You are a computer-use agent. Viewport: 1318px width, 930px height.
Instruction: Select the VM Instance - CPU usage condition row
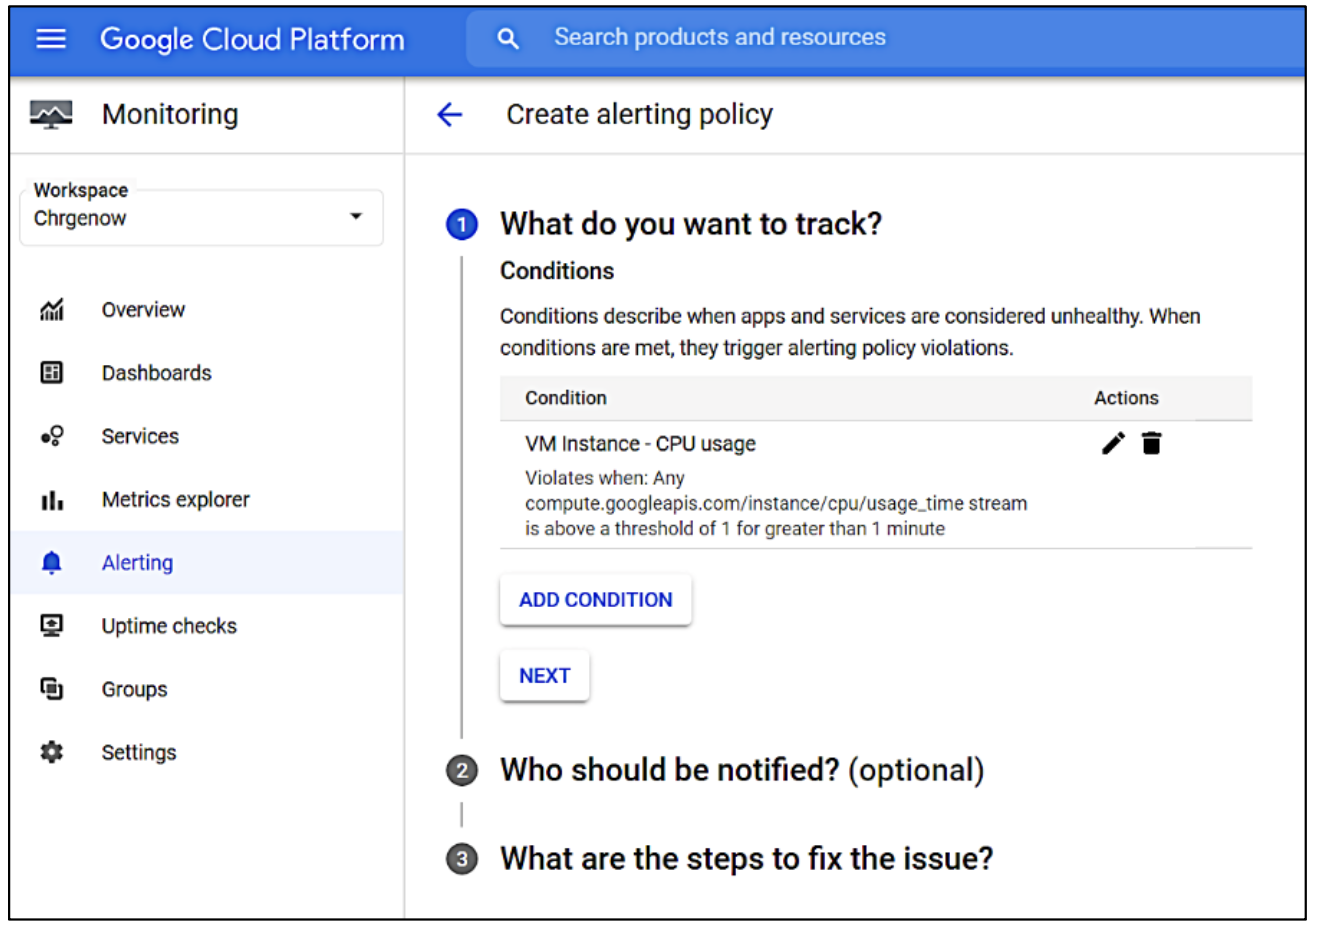click(638, 443)
